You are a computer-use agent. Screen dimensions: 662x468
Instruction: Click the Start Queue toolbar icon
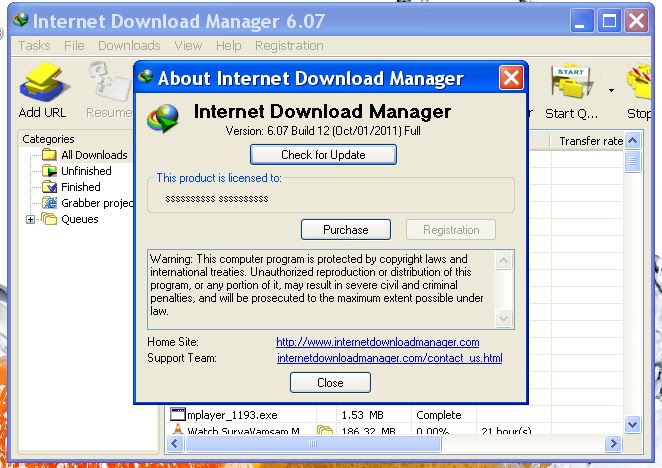tap(571, 83)
